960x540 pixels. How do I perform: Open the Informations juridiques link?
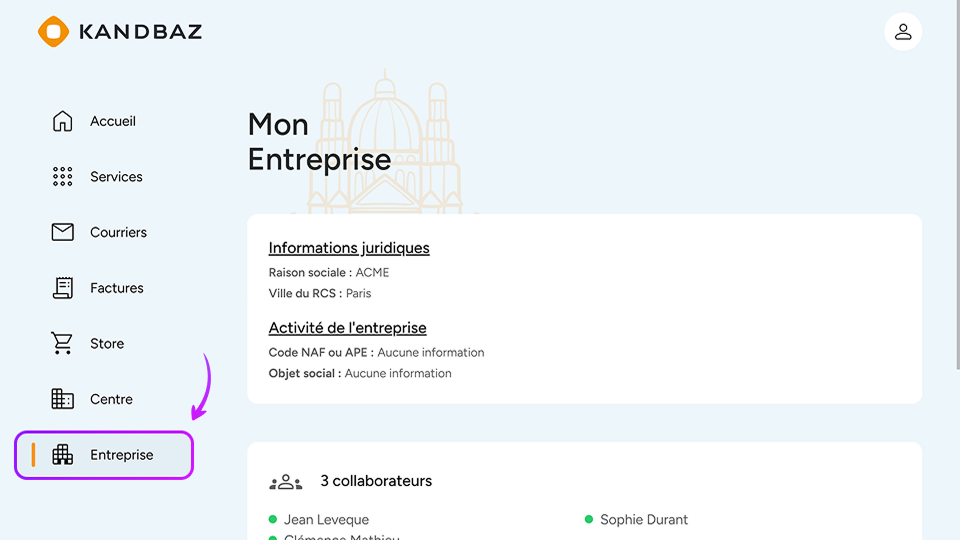(349, 248)
